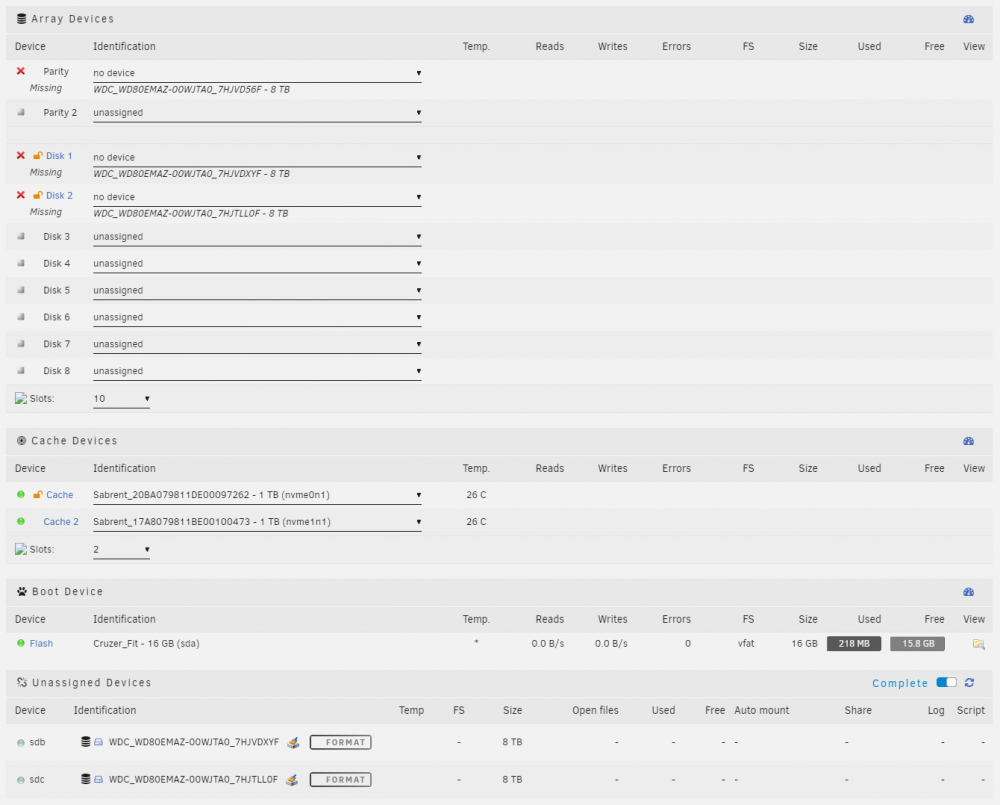Click Cache Devices section title
Viewport: 1000px width, 805px height.
[x=74, y=440]
